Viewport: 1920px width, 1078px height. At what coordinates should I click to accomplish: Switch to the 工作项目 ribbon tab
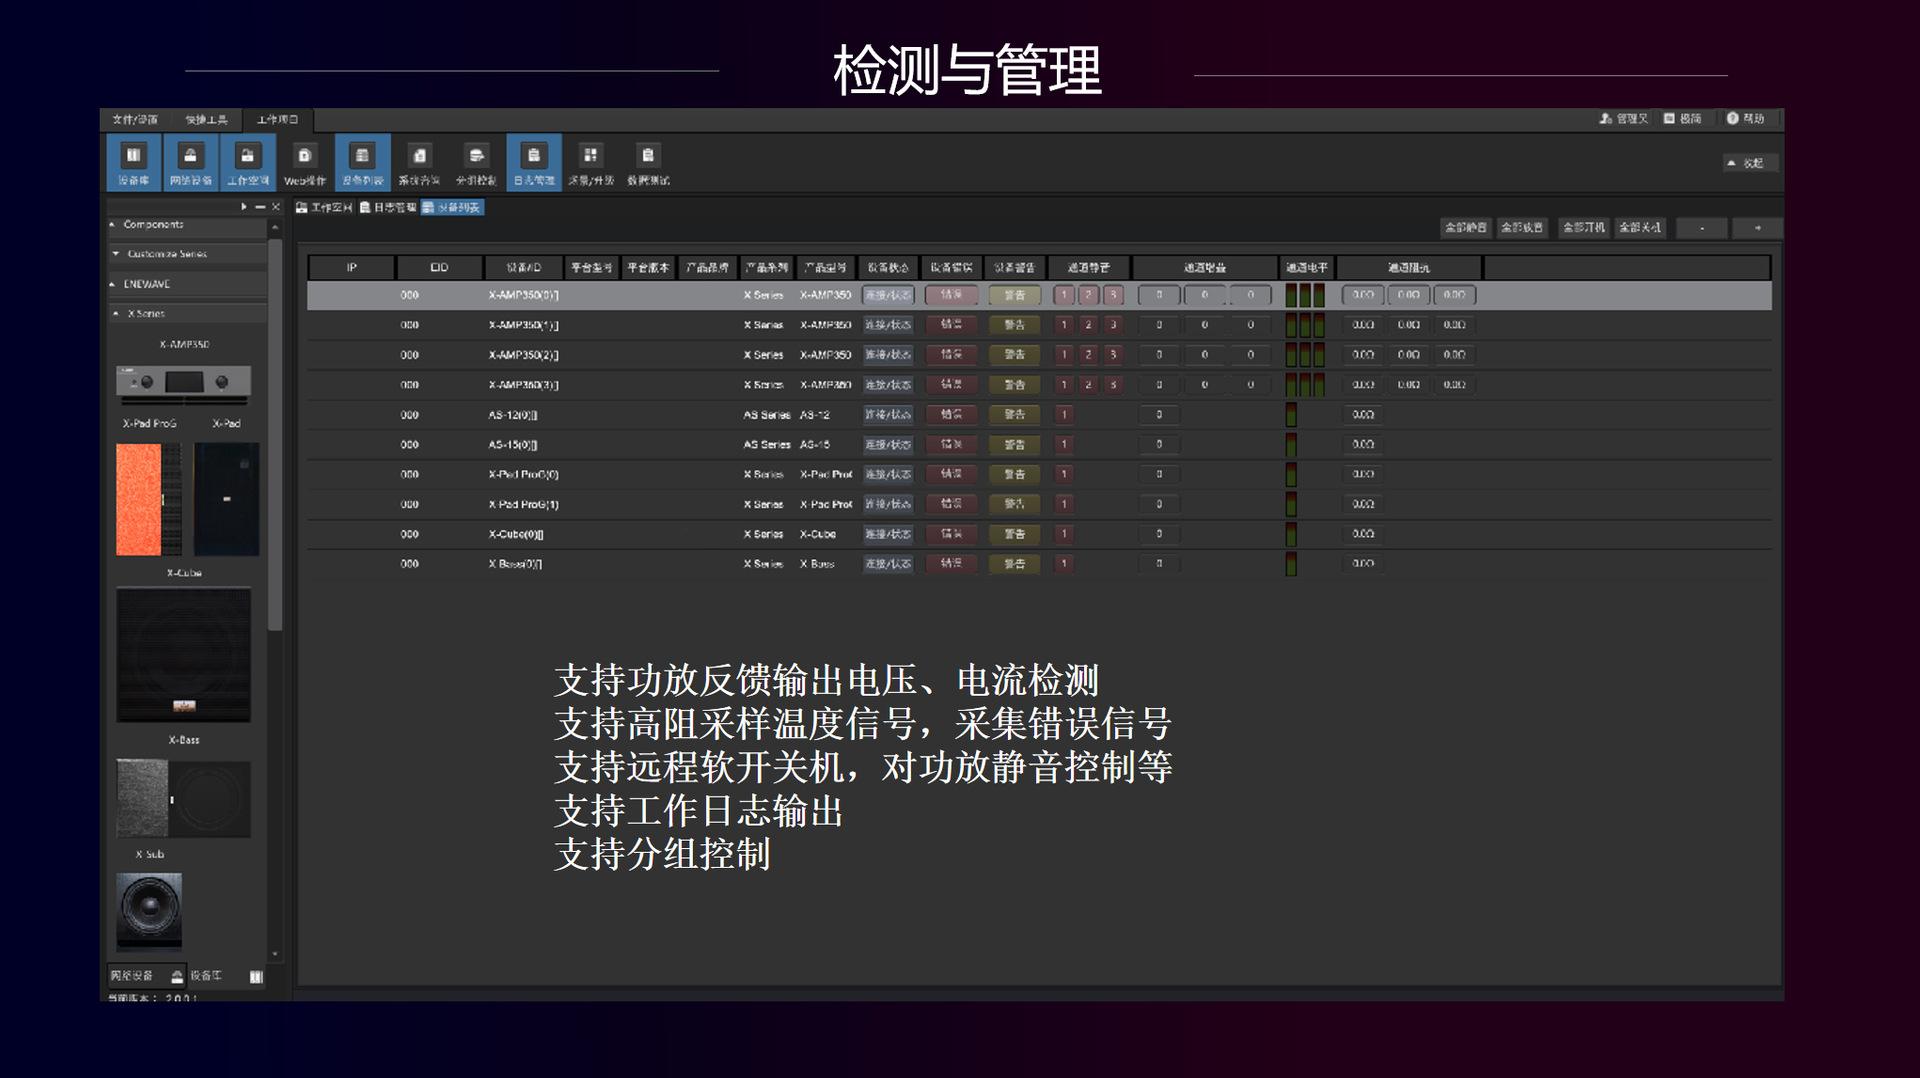click(x=278, y=118)
